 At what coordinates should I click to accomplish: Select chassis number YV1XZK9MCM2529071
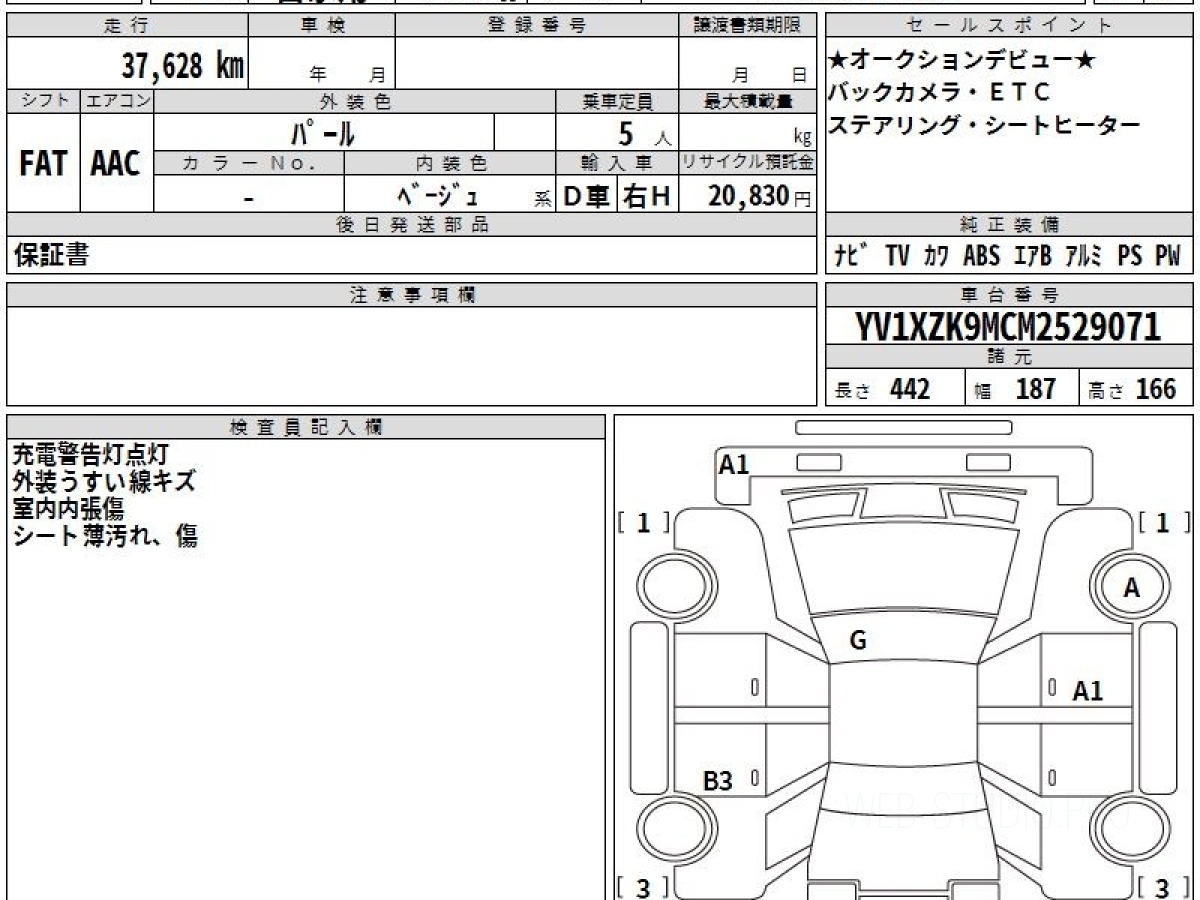click(x=1009, y=327)
